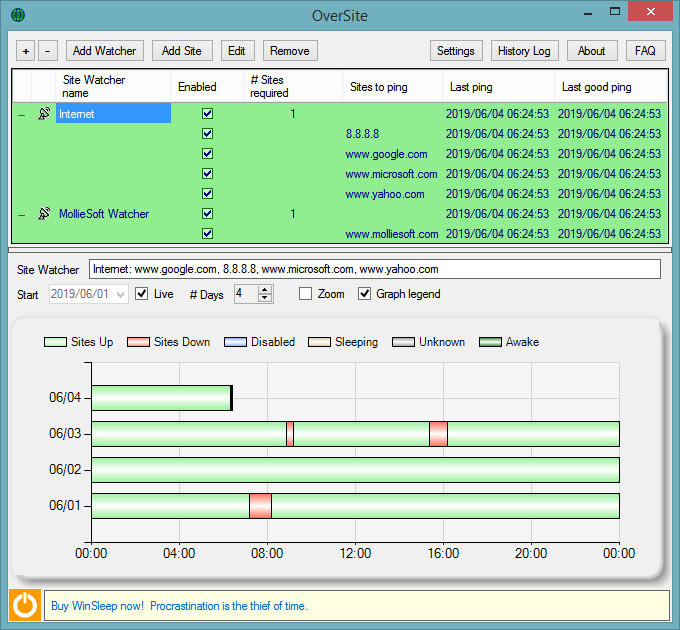Click the MollieSoft Watcher satellite dish icon
The width and height of the screenshot is (680, 630).
click(44, 213)
